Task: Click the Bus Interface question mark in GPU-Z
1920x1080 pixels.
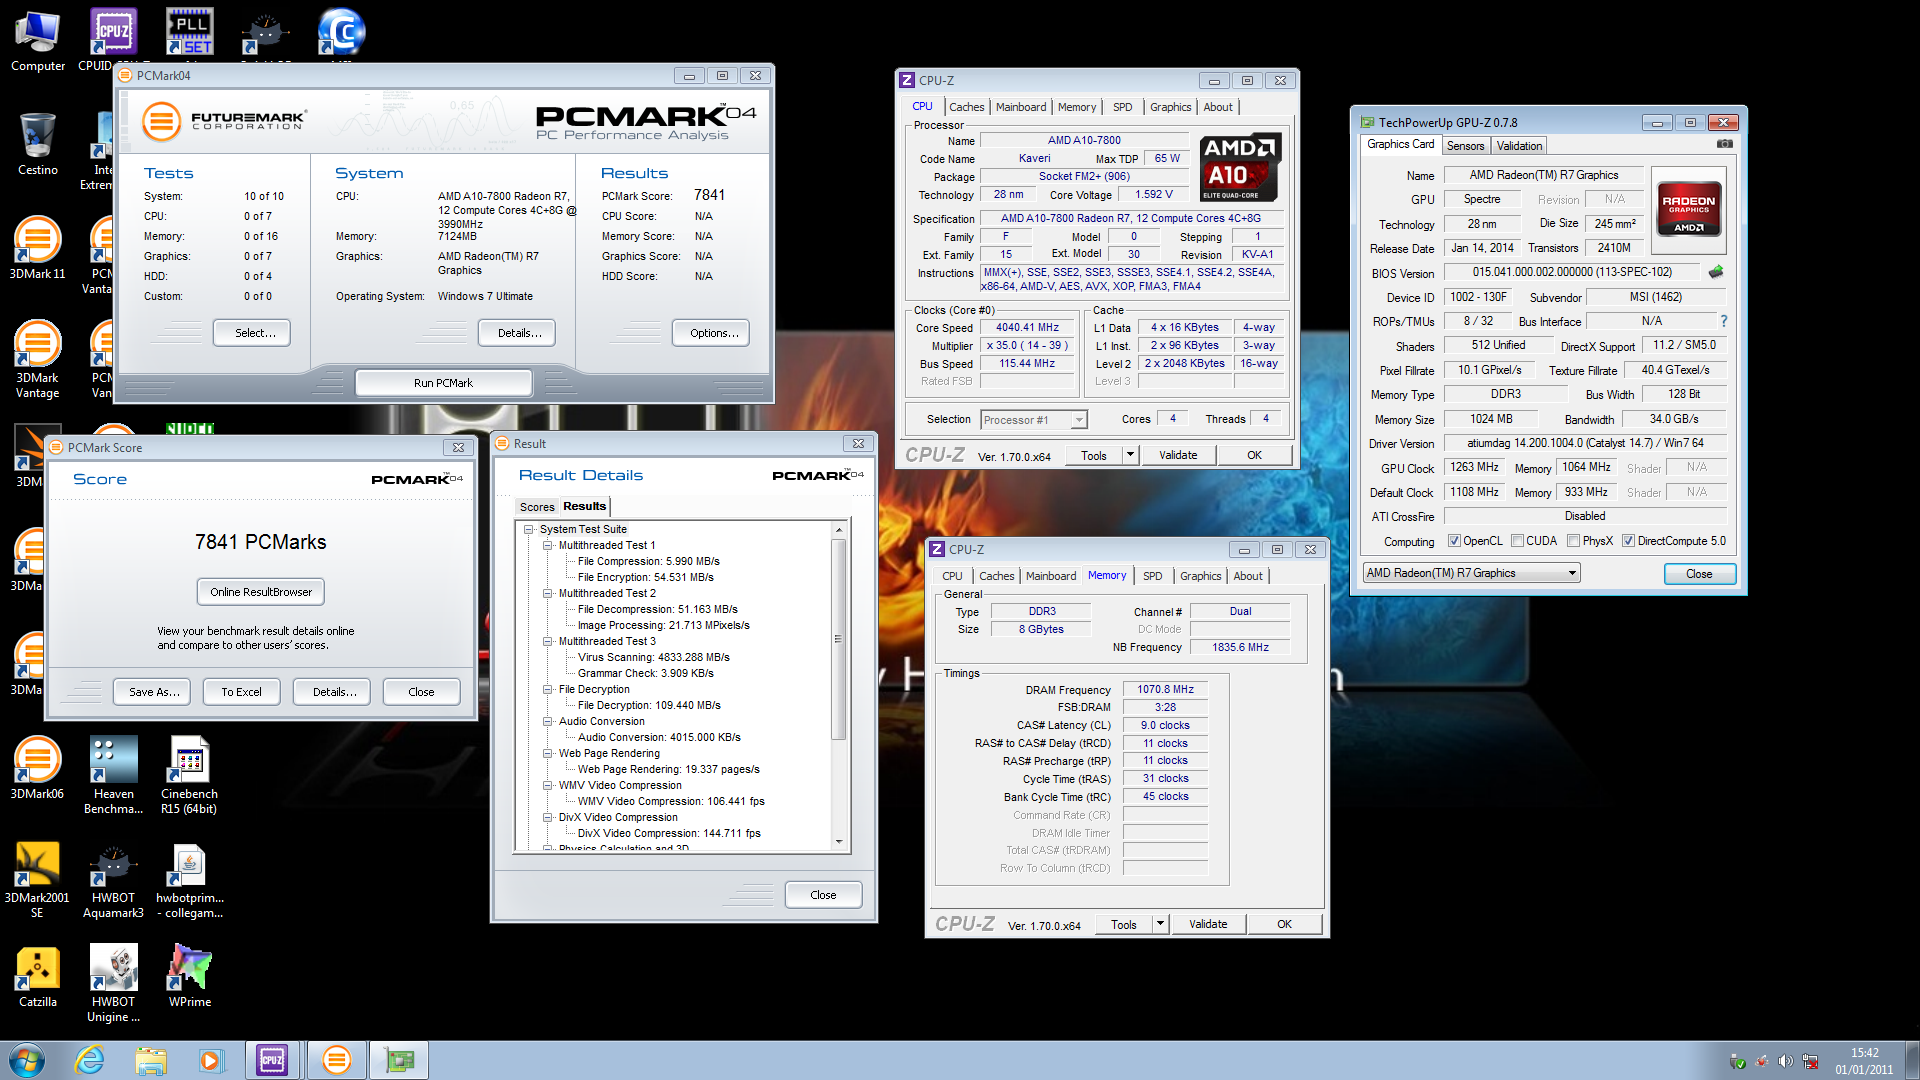Action: [x=1724, y=321]
